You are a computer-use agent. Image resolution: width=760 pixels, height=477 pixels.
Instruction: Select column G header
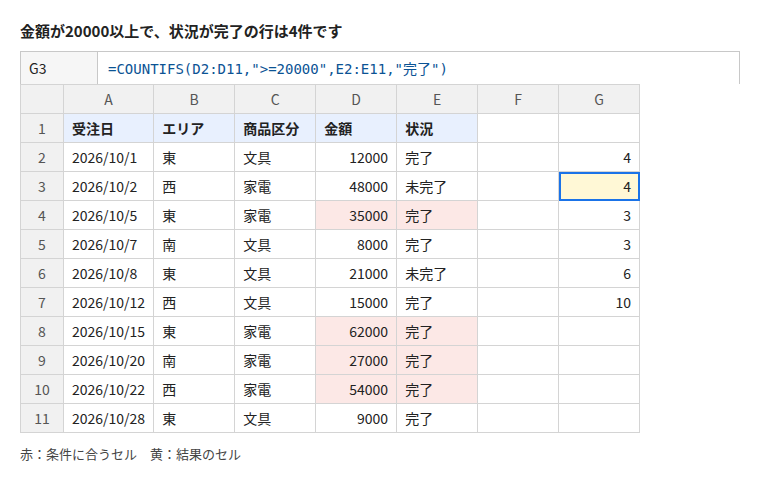599,99
